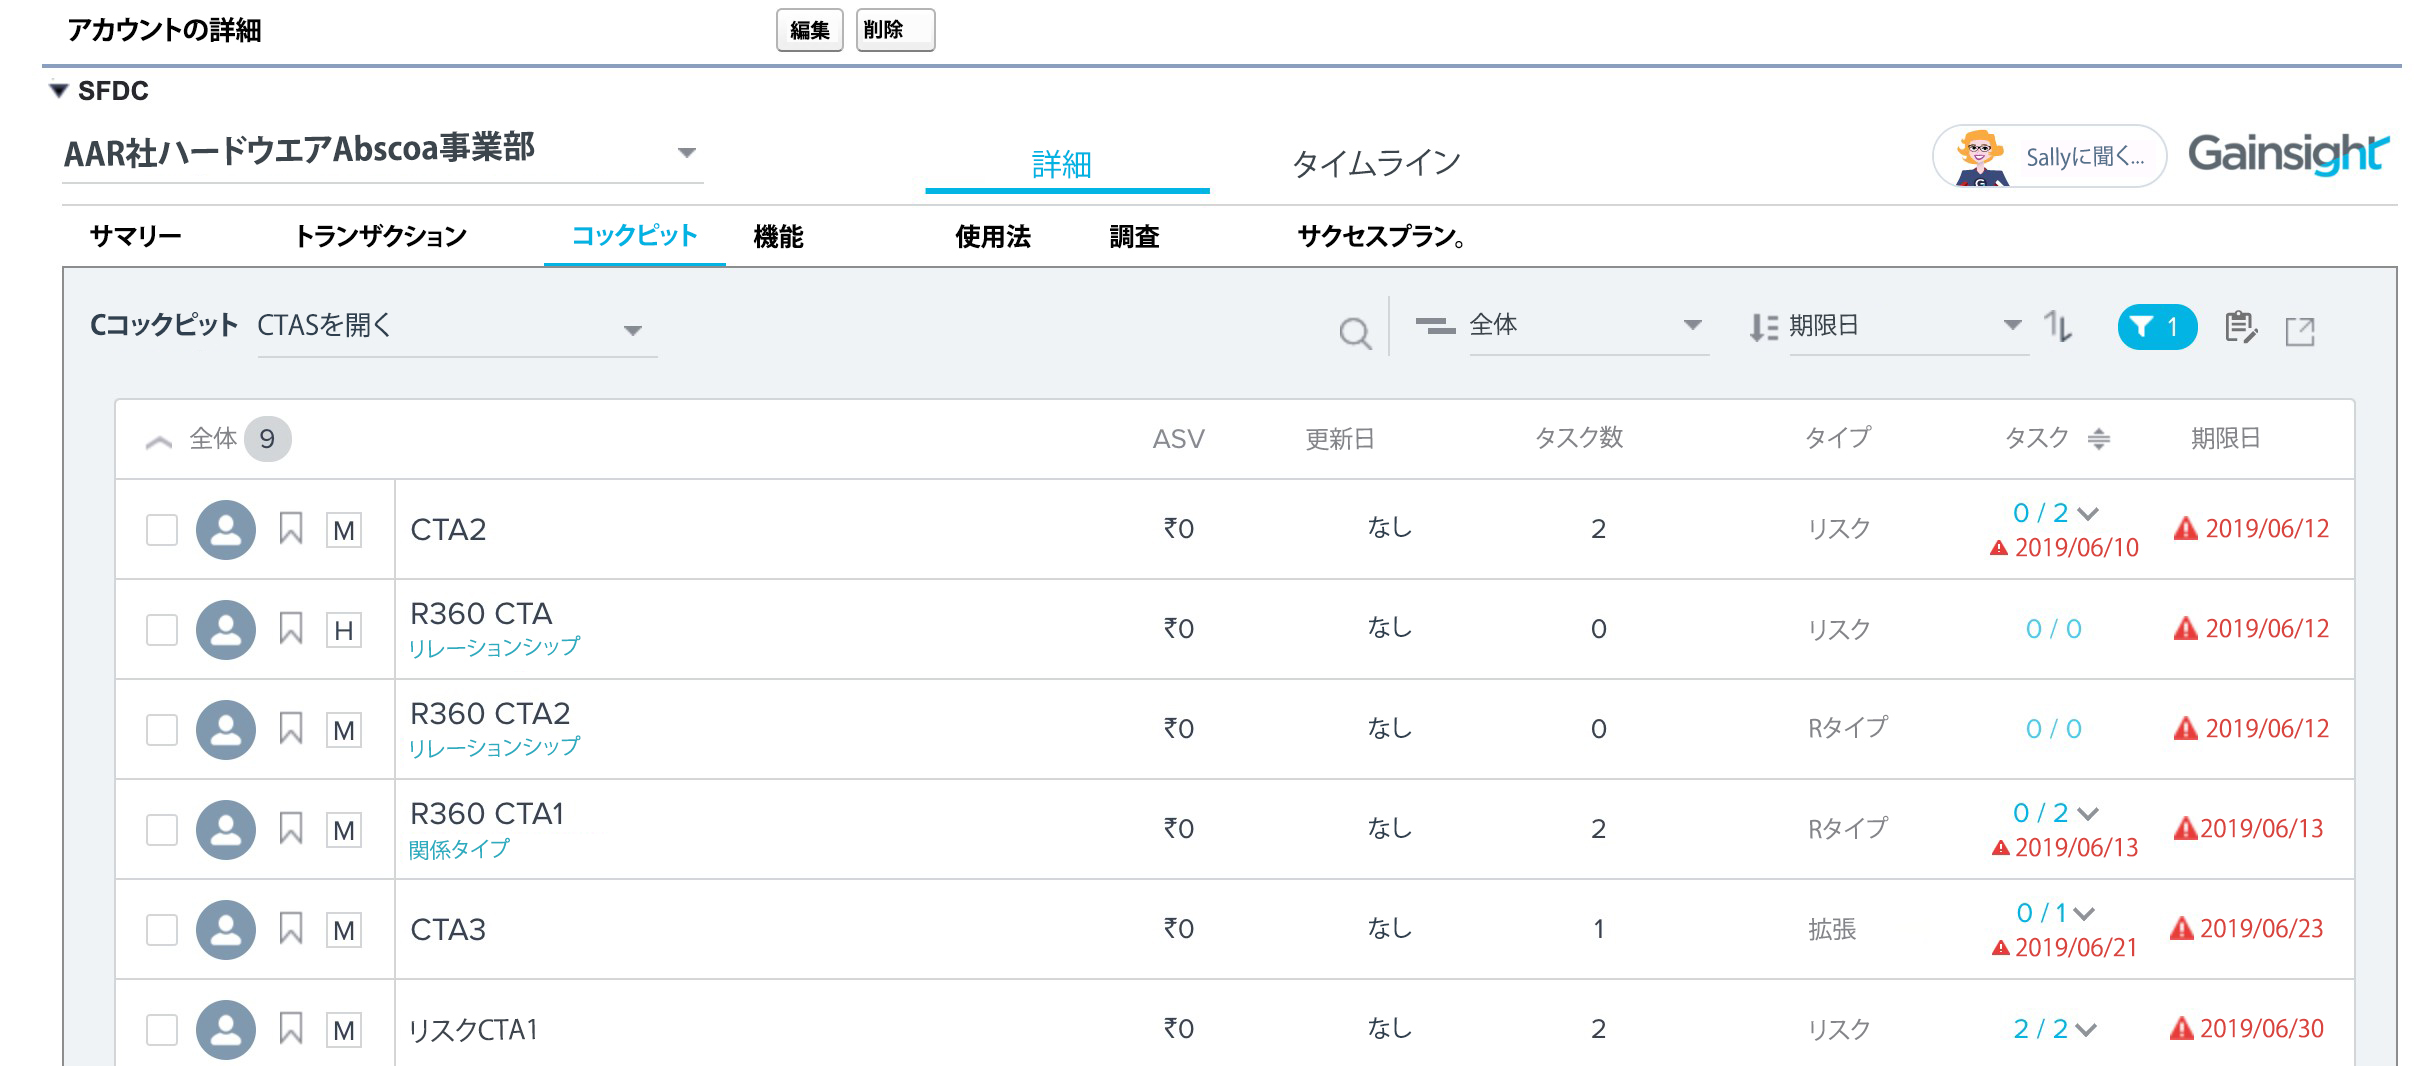Open 関係タイプ link under R360 CTA1
Image resolution: width=2414 pixels, height=1066 pixels.
click(459, 849)
